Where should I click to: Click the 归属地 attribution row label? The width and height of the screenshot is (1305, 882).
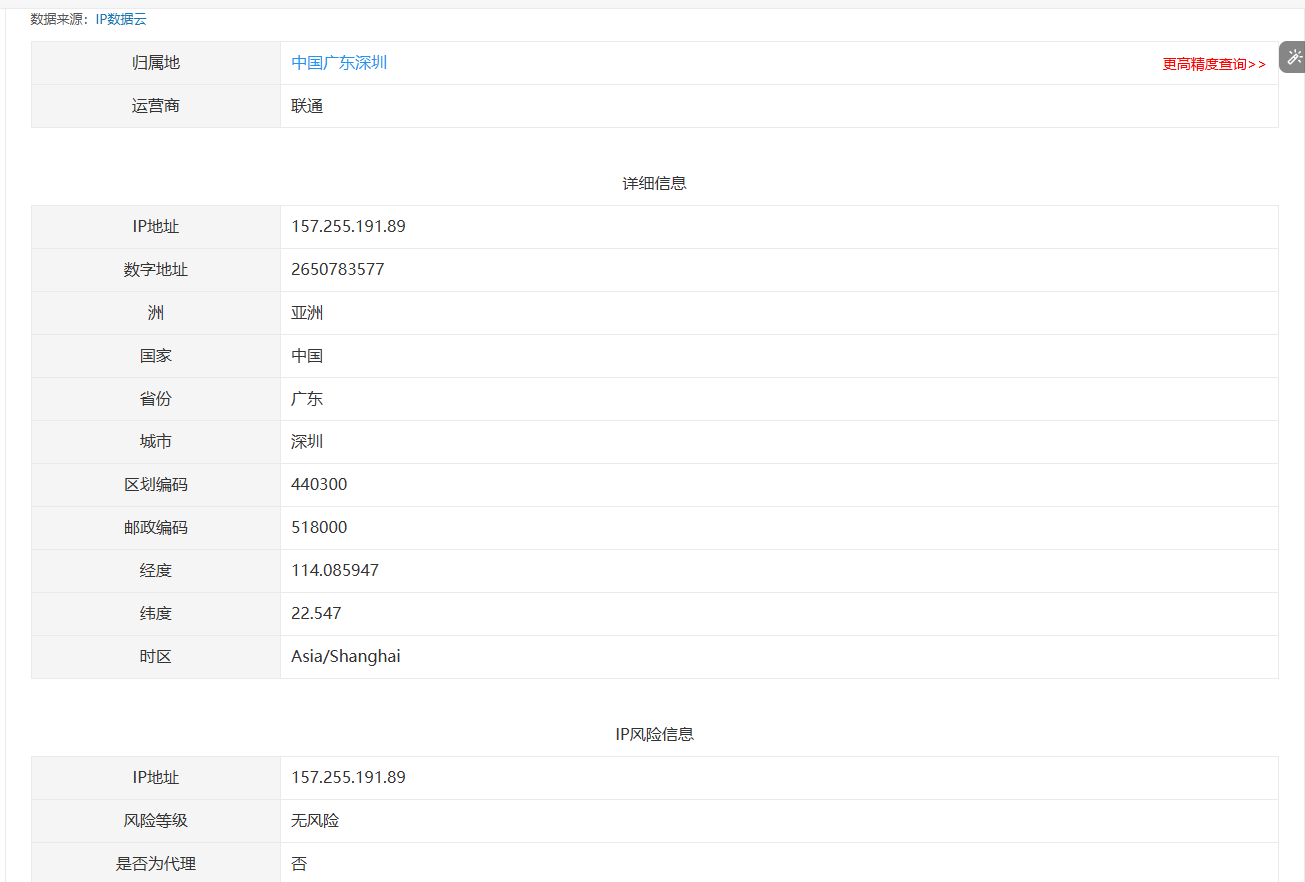tap(155, 62)
